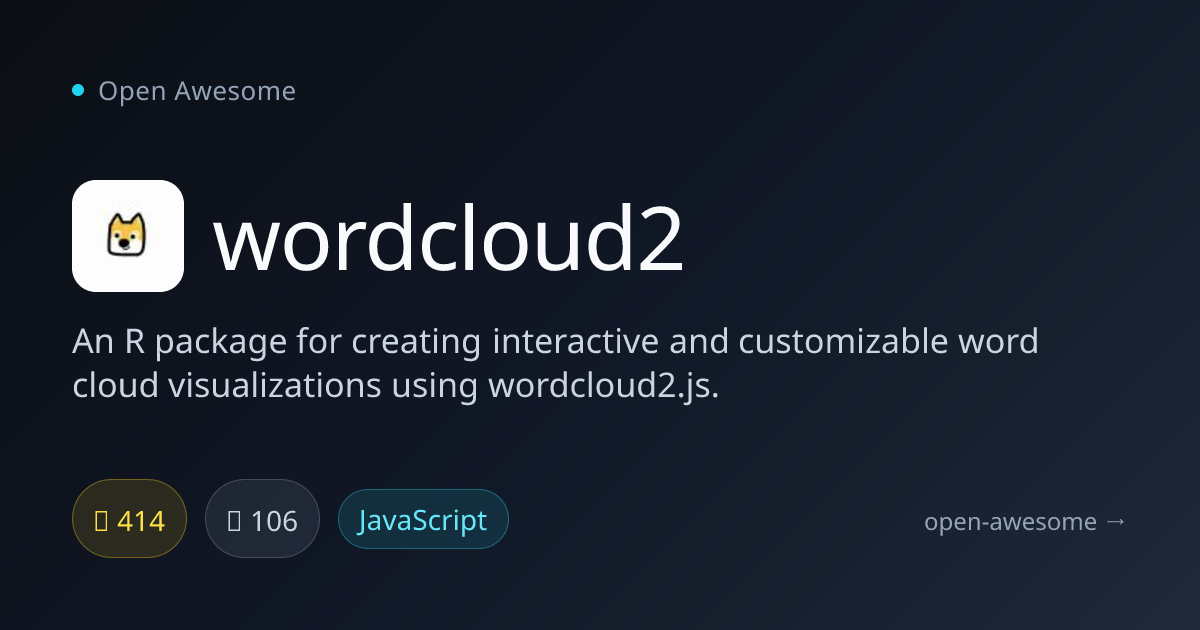The width and height of the screenshot is (1200, 630).
Task: Select the JavaScript language tag
Action: [423, 519]
